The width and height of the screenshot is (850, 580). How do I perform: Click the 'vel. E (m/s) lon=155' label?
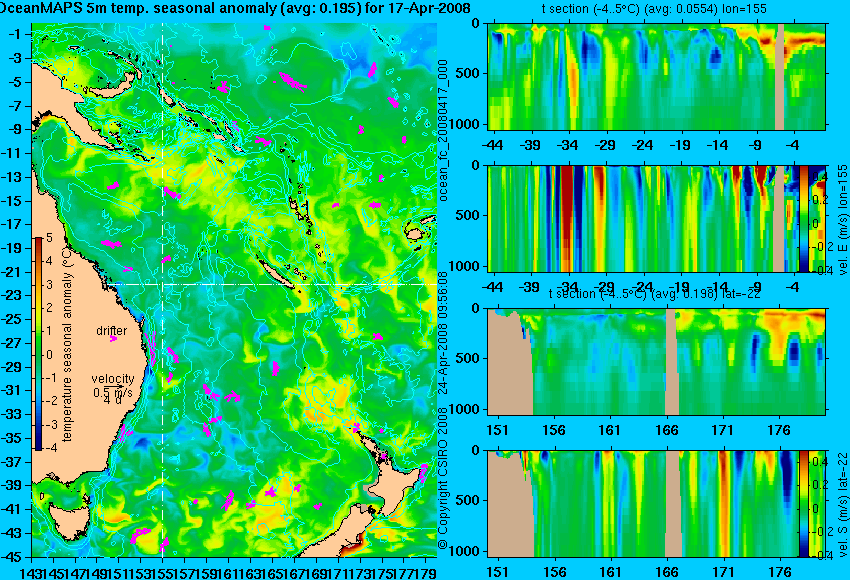842,221
